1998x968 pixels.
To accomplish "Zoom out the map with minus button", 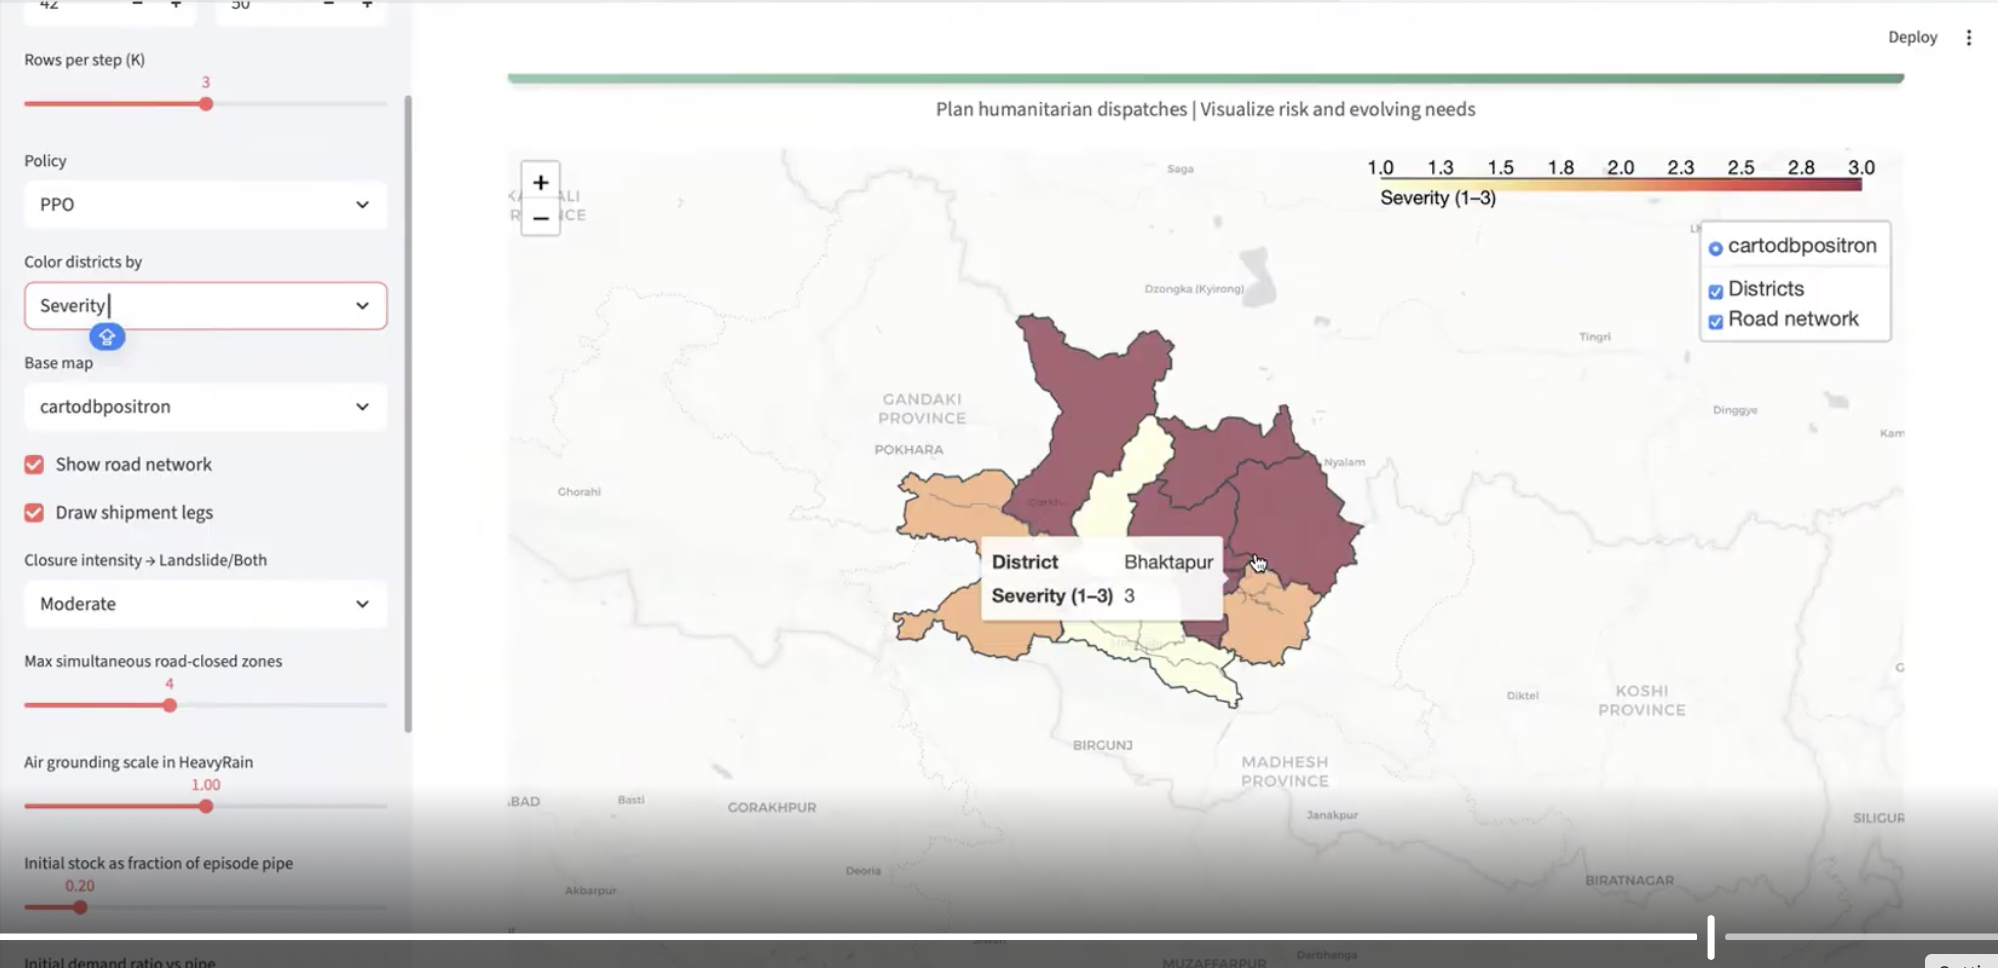I will tap(540, 218).
